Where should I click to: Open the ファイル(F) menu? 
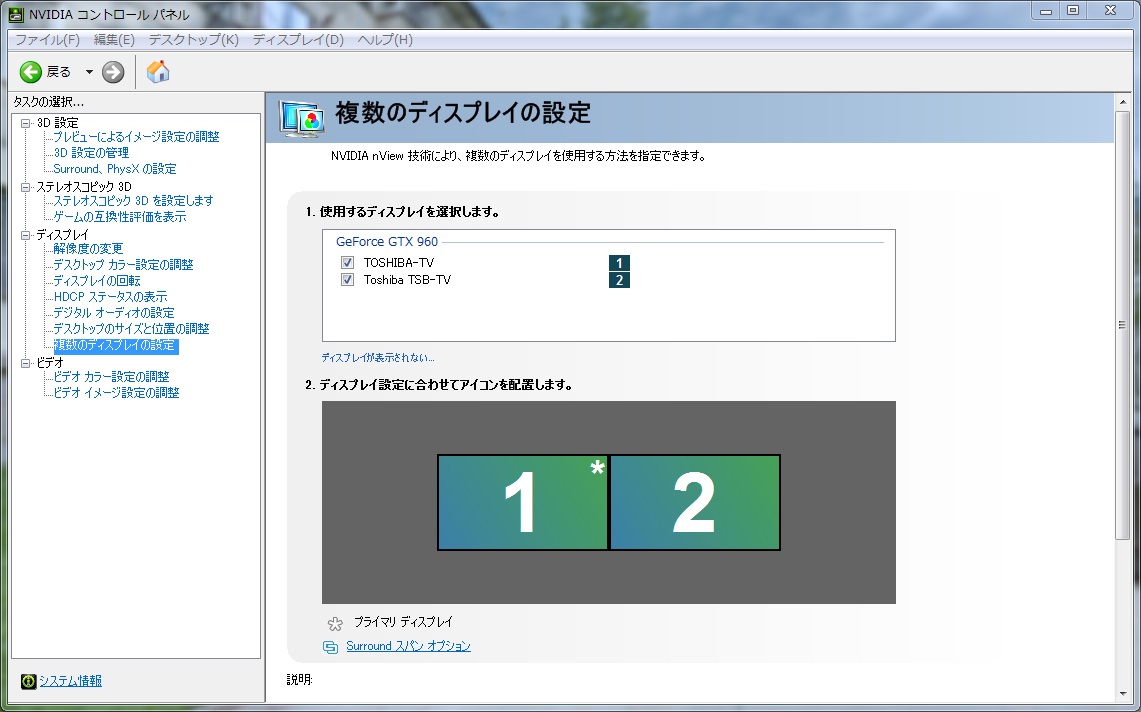click(47, 39)
